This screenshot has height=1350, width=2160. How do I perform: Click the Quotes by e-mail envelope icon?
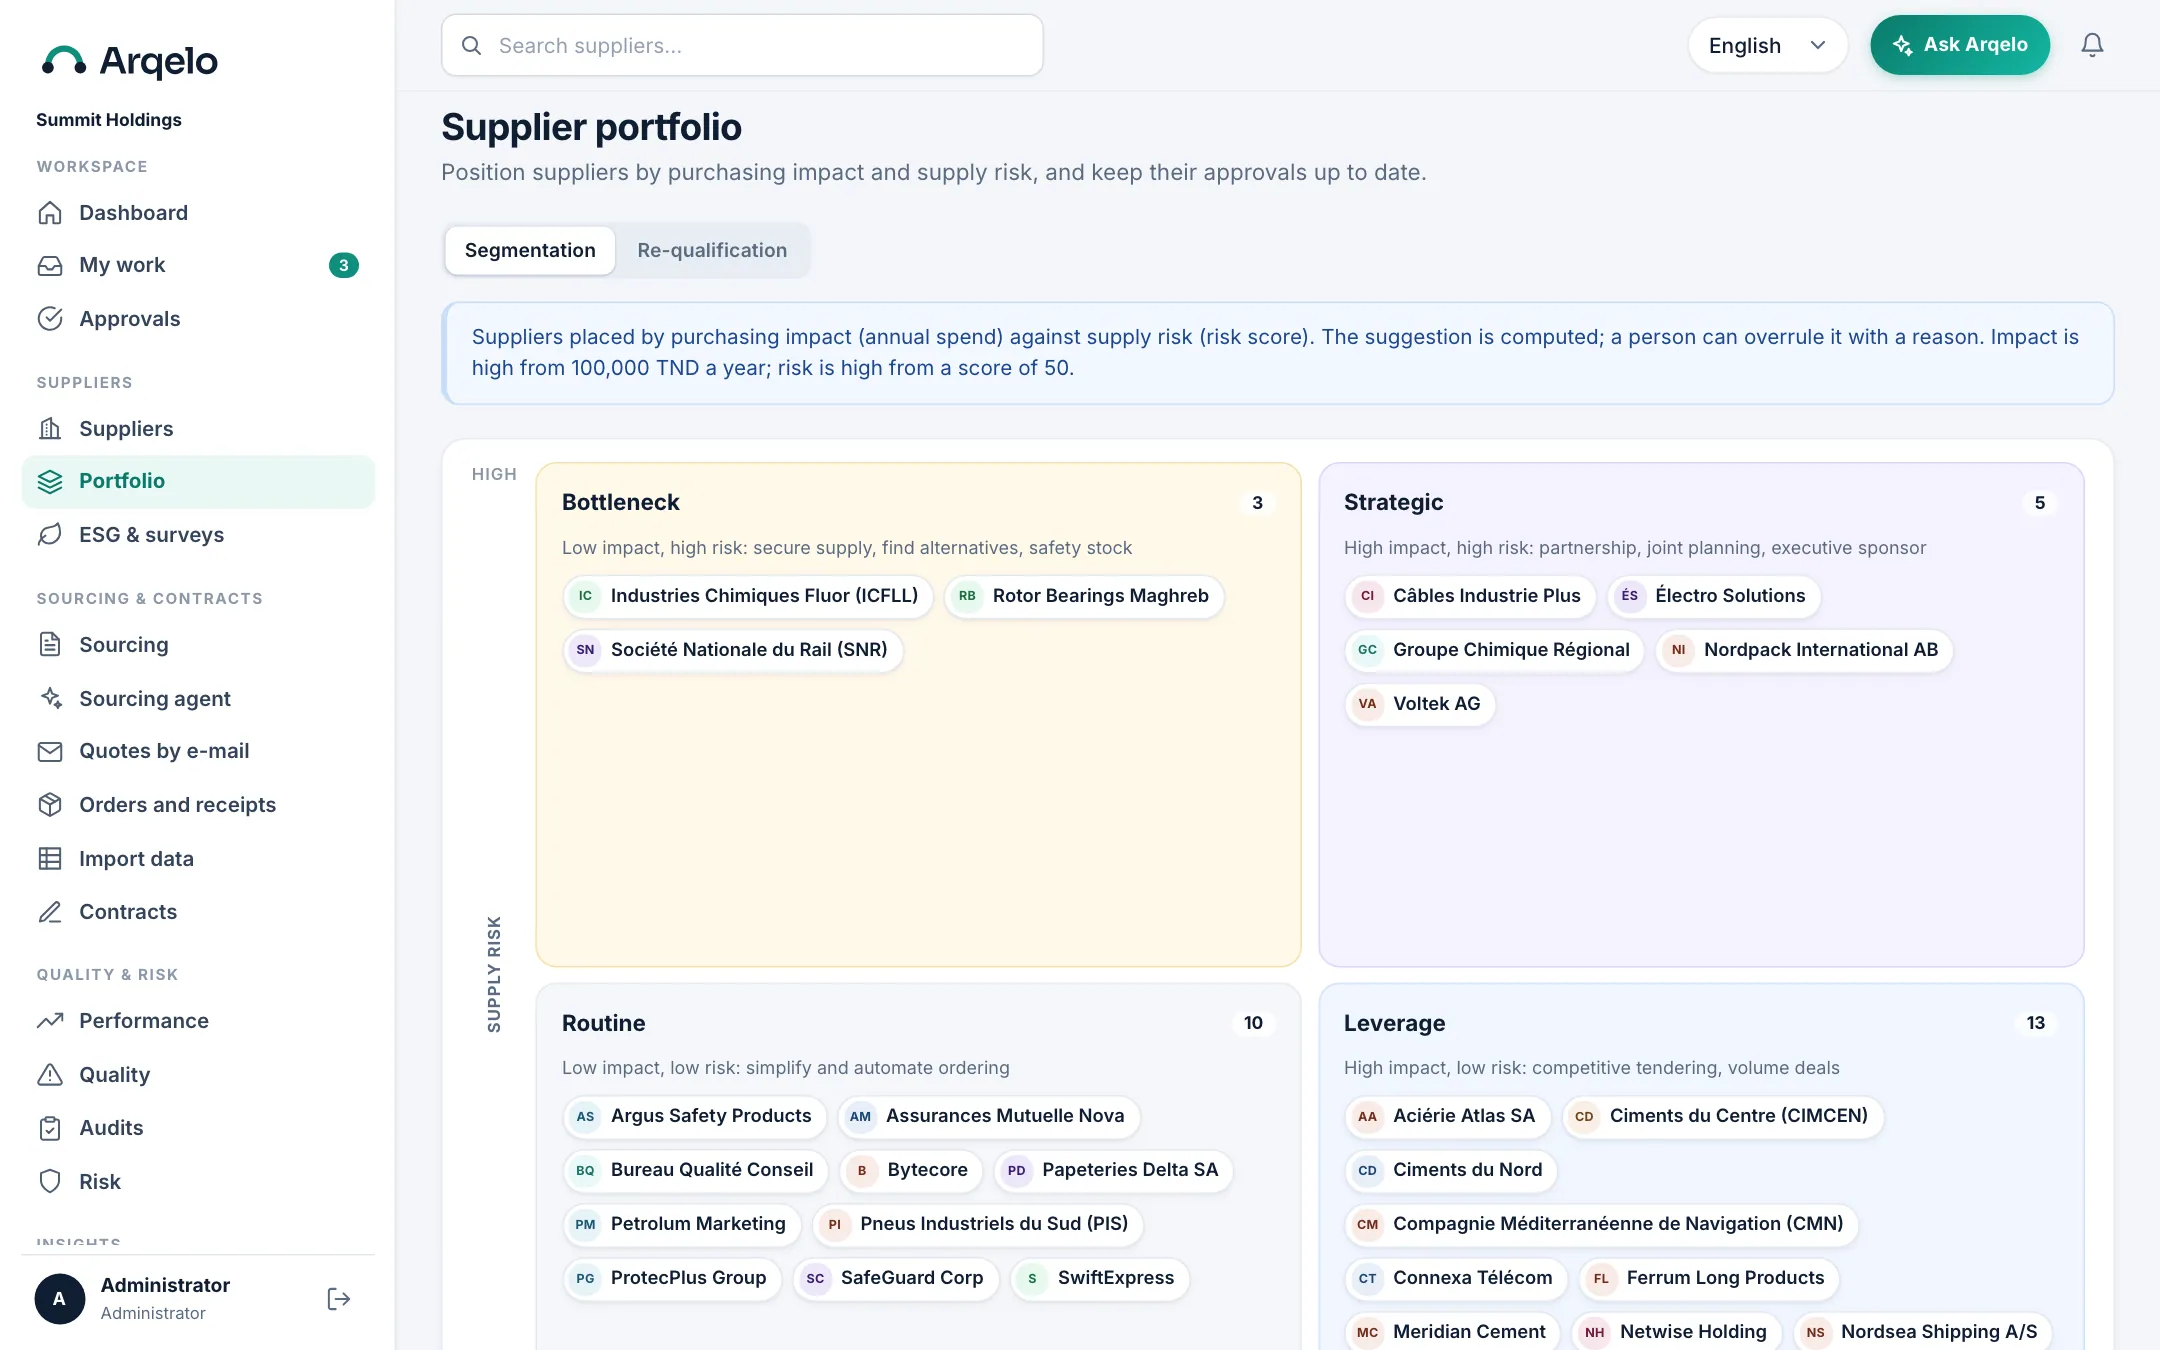tap(50, 751)
